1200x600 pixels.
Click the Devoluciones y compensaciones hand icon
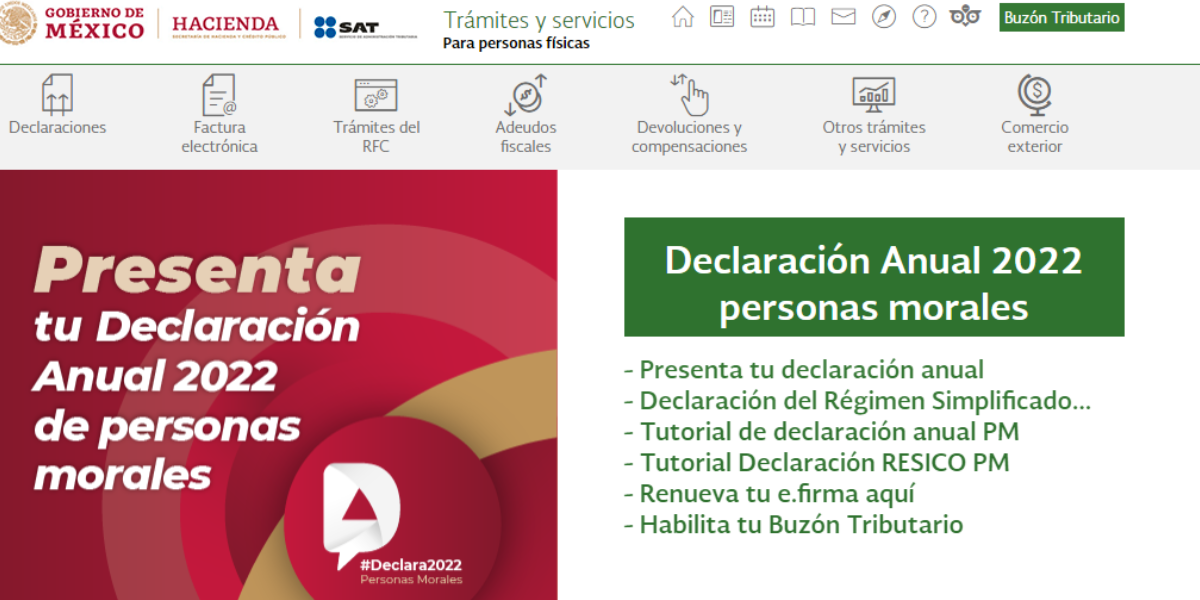[x=689, y=94]
